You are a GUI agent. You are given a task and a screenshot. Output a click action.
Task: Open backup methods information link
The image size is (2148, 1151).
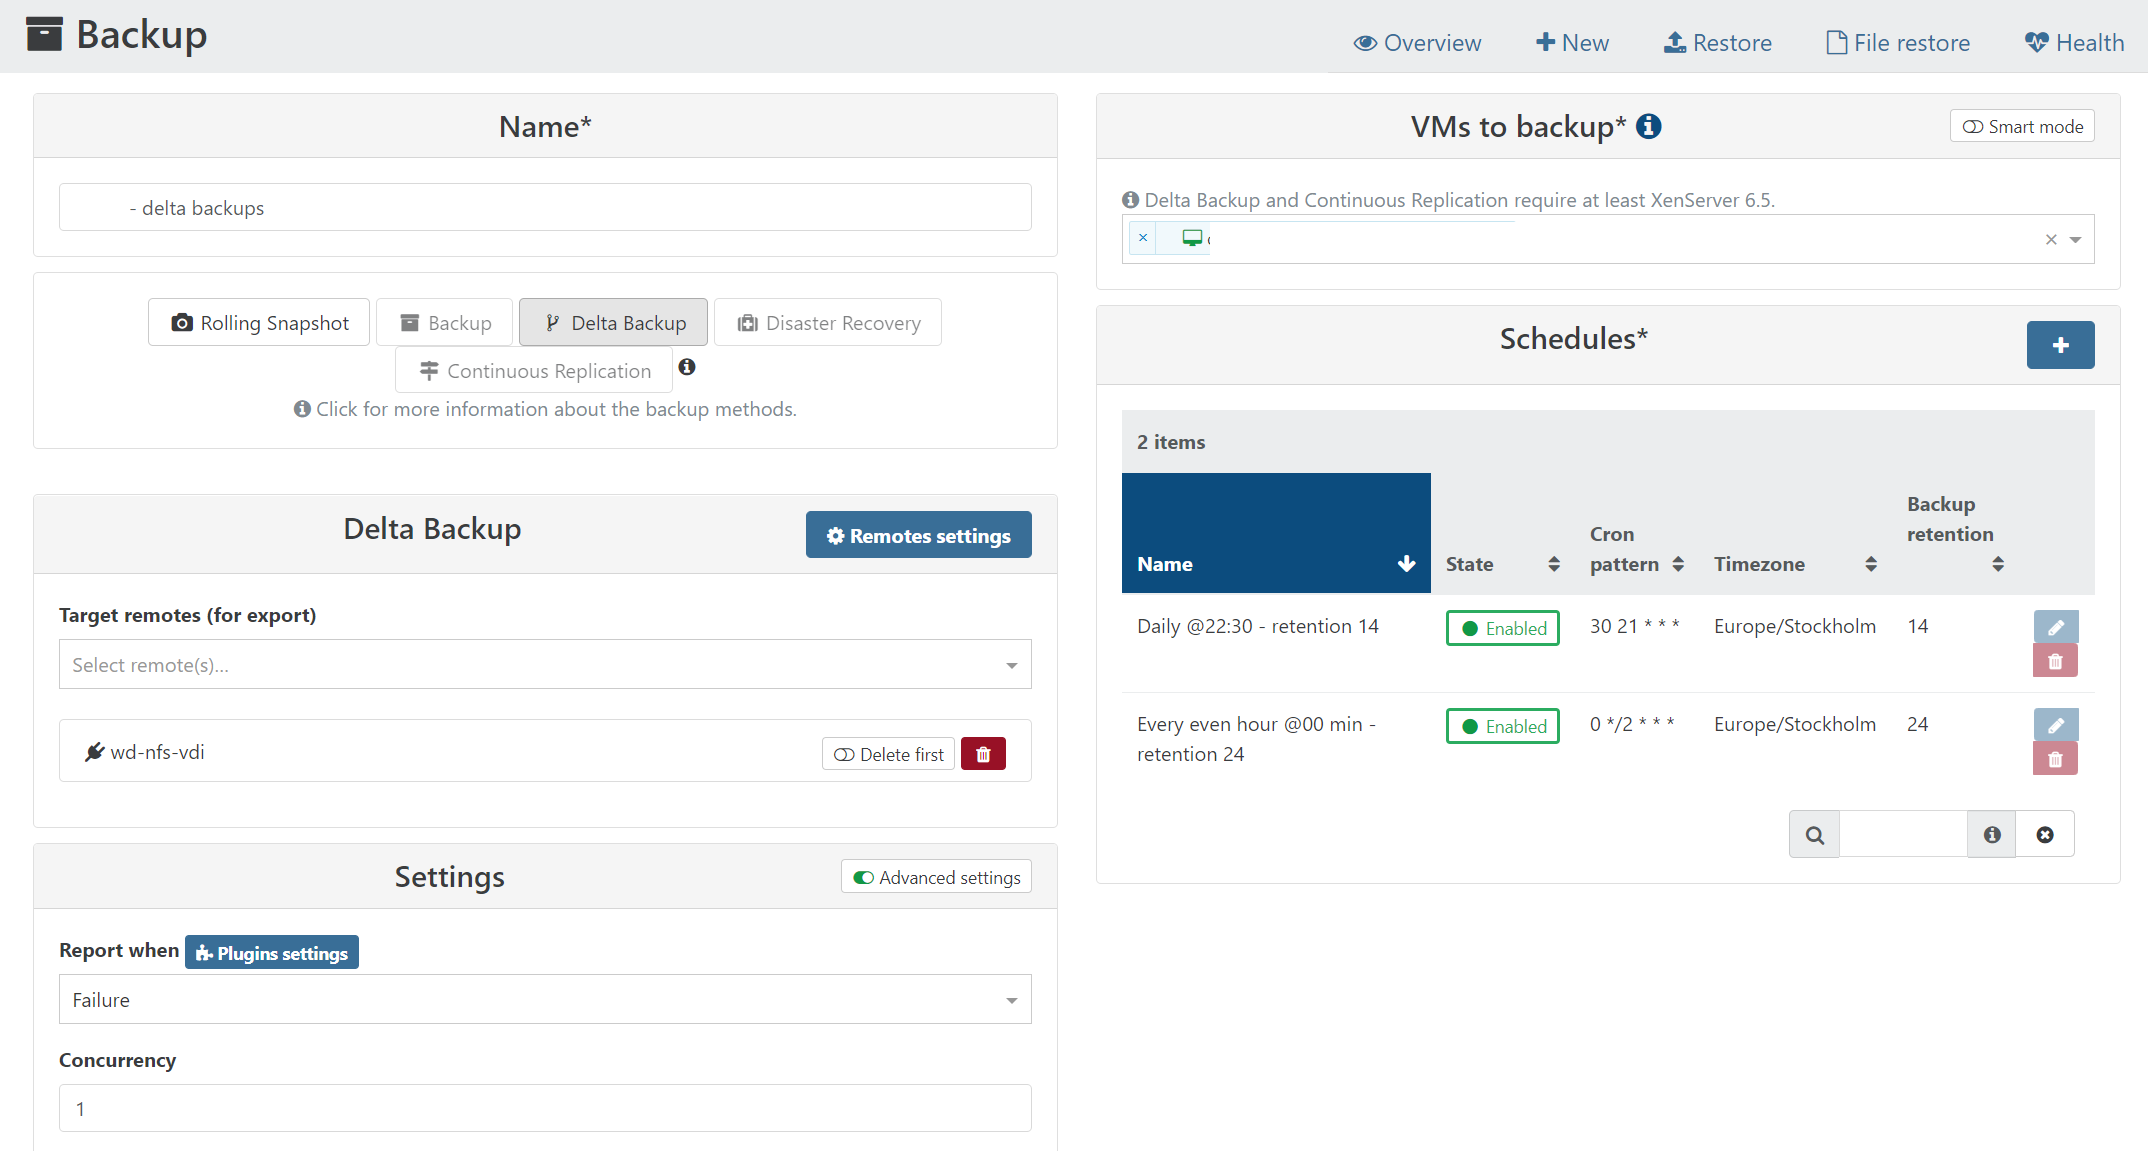click(x=545, y=409)
